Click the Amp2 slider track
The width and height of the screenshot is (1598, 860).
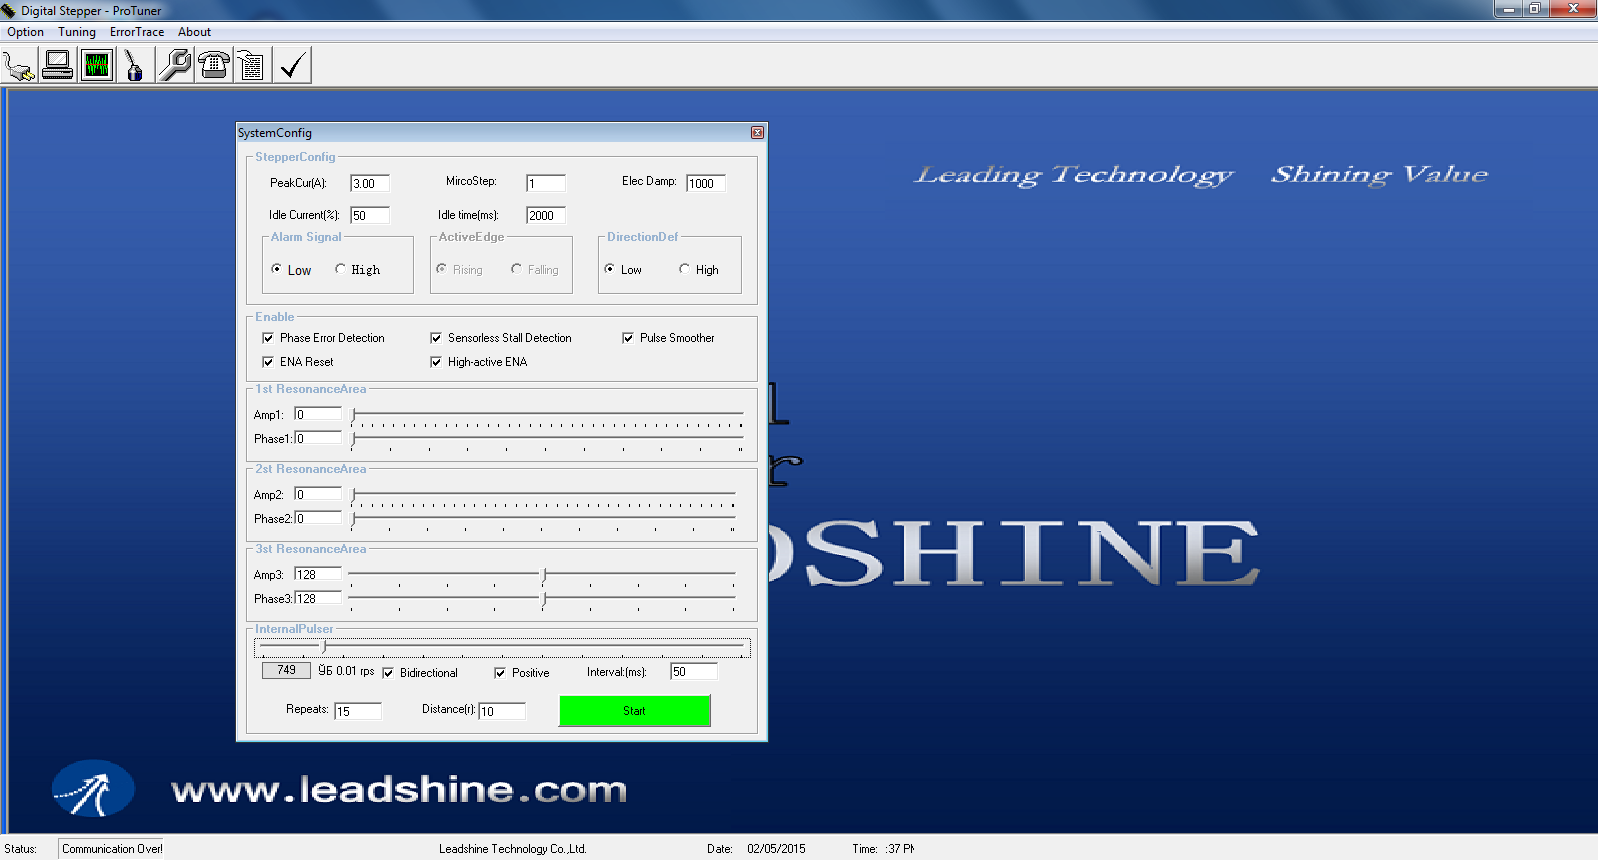(544, 493)
